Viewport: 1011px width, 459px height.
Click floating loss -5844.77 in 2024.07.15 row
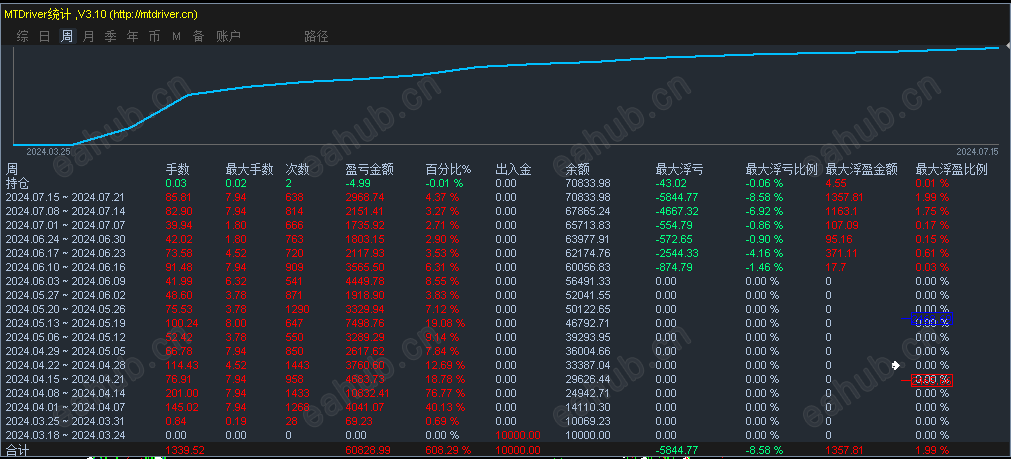[677, 197]
